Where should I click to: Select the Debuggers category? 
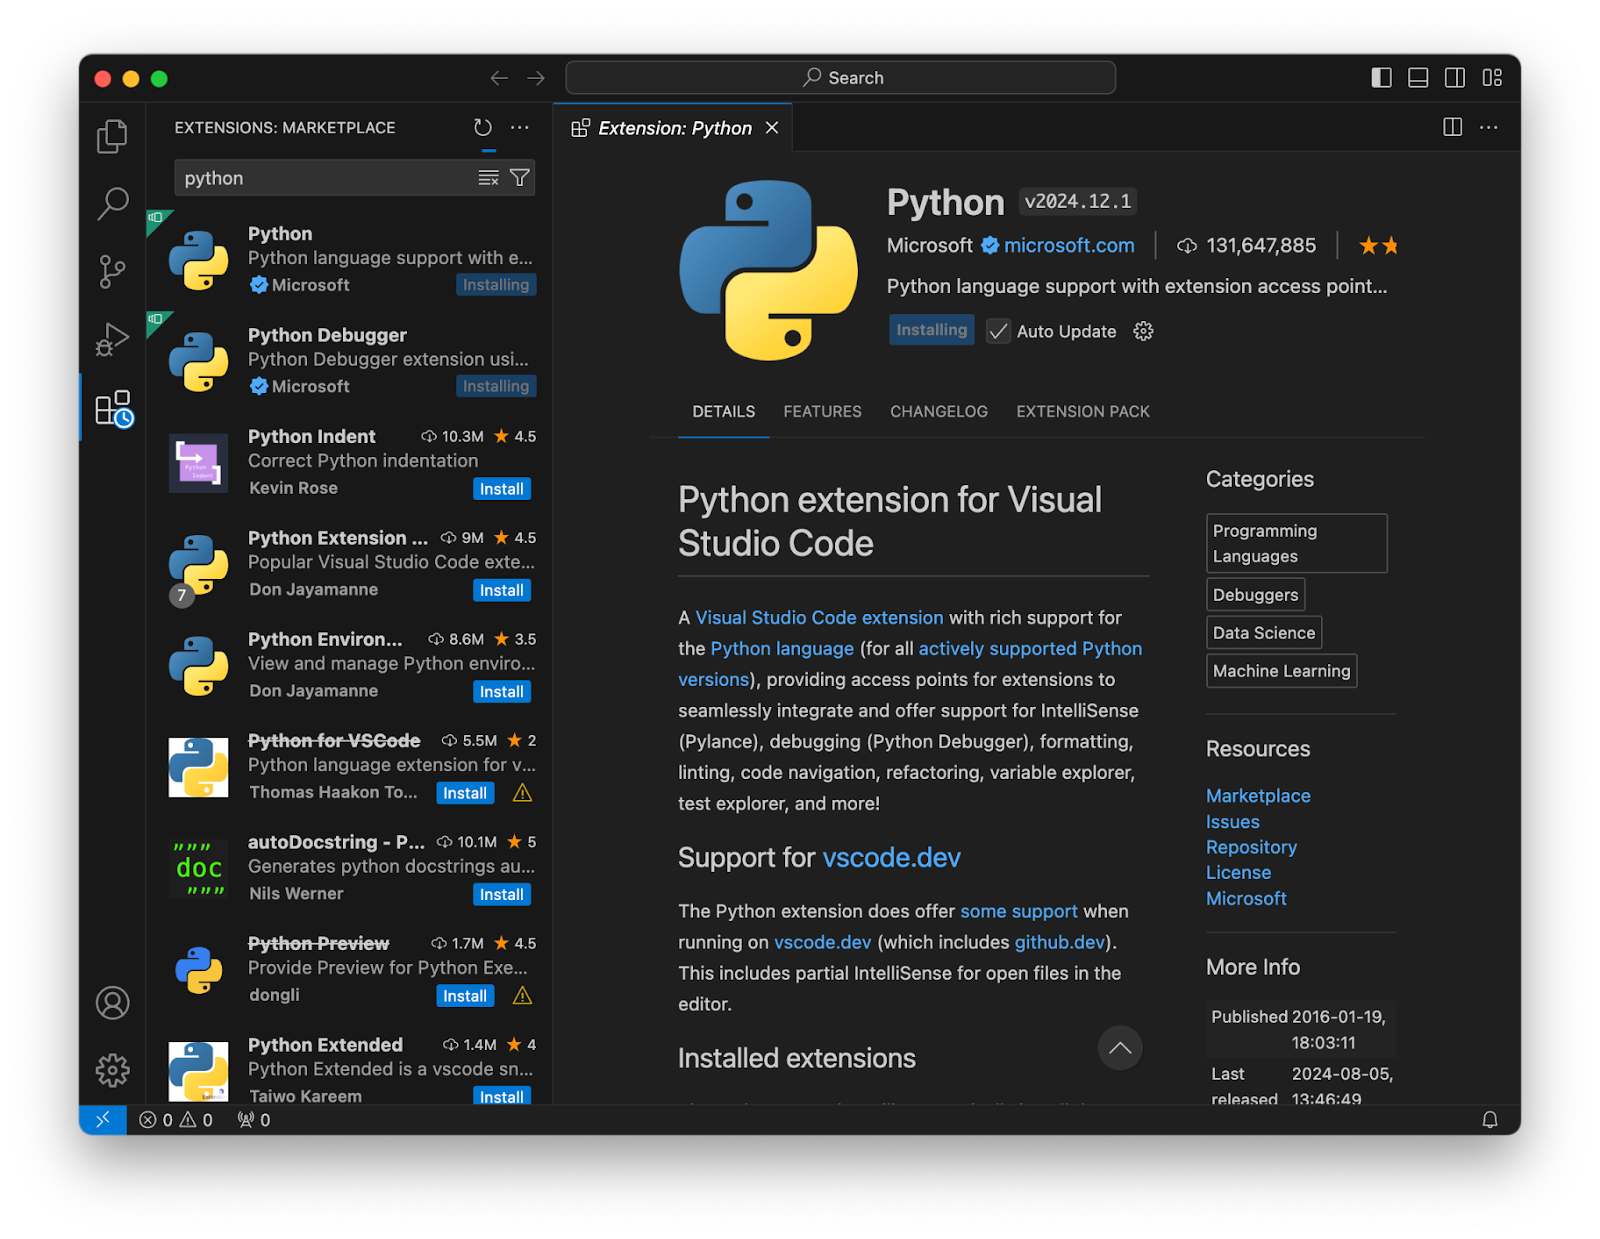(1255, 595)
